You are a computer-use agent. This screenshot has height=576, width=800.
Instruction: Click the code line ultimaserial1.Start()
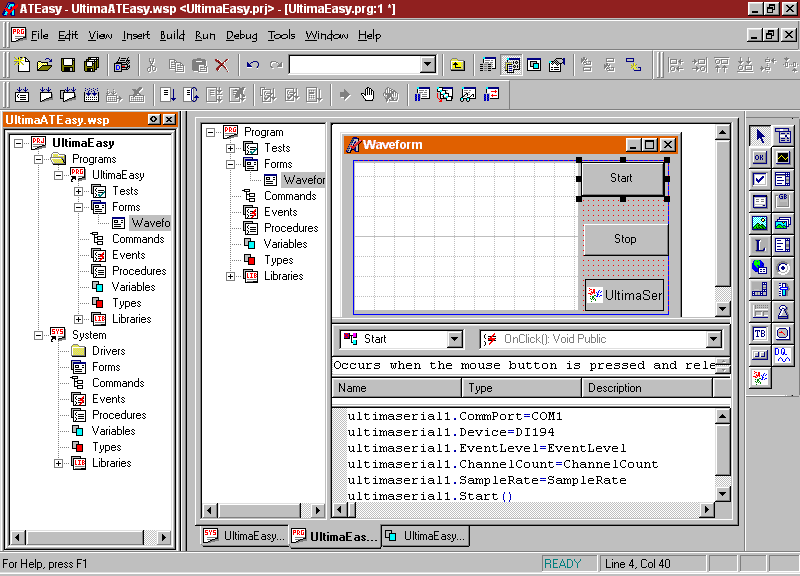coord(430,496)
